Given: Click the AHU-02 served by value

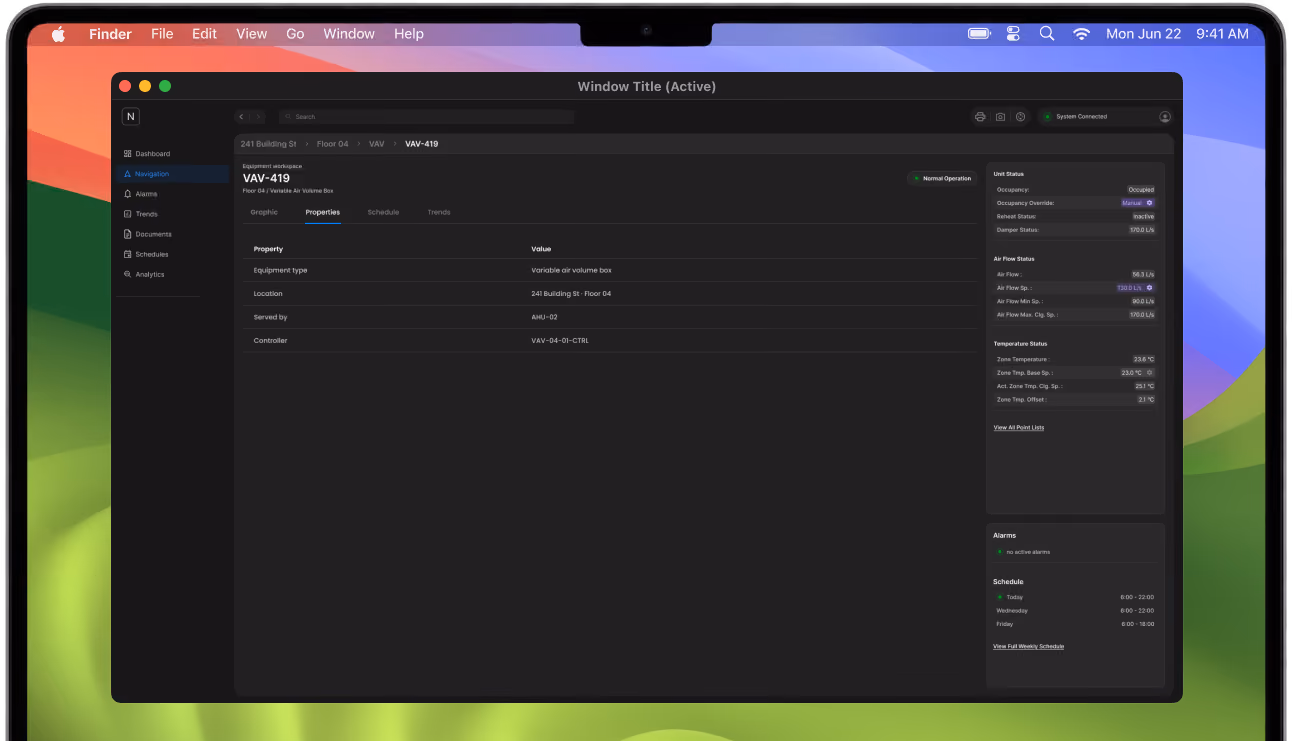Looking at the screenshot, I should (545, 317).
